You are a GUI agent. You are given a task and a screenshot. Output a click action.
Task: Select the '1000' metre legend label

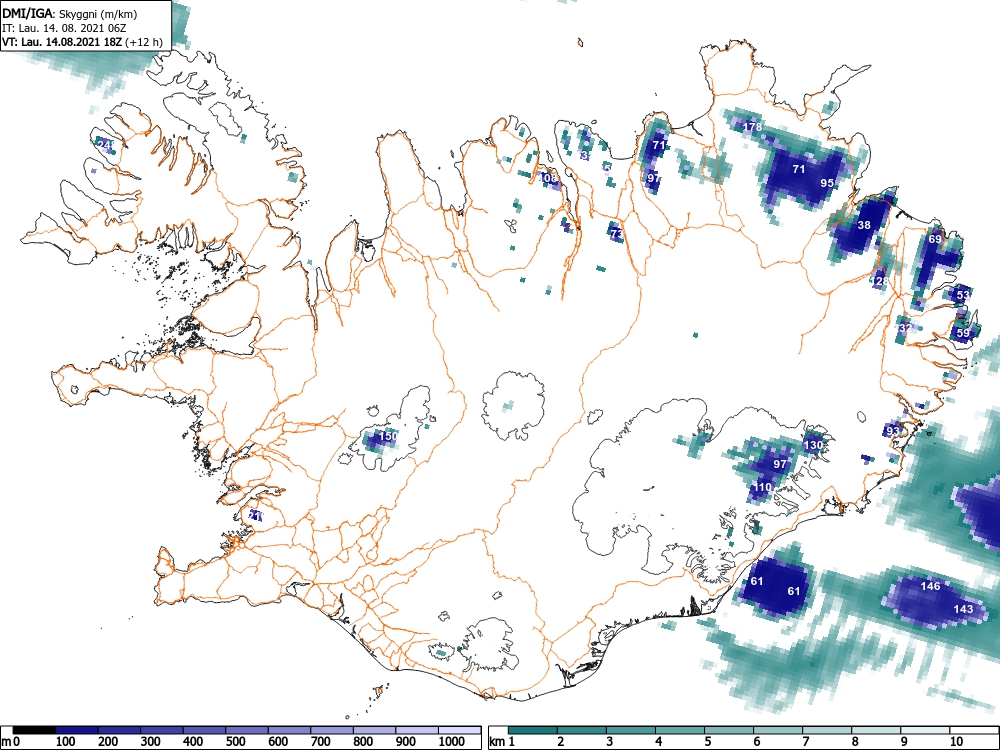[452, 742]
